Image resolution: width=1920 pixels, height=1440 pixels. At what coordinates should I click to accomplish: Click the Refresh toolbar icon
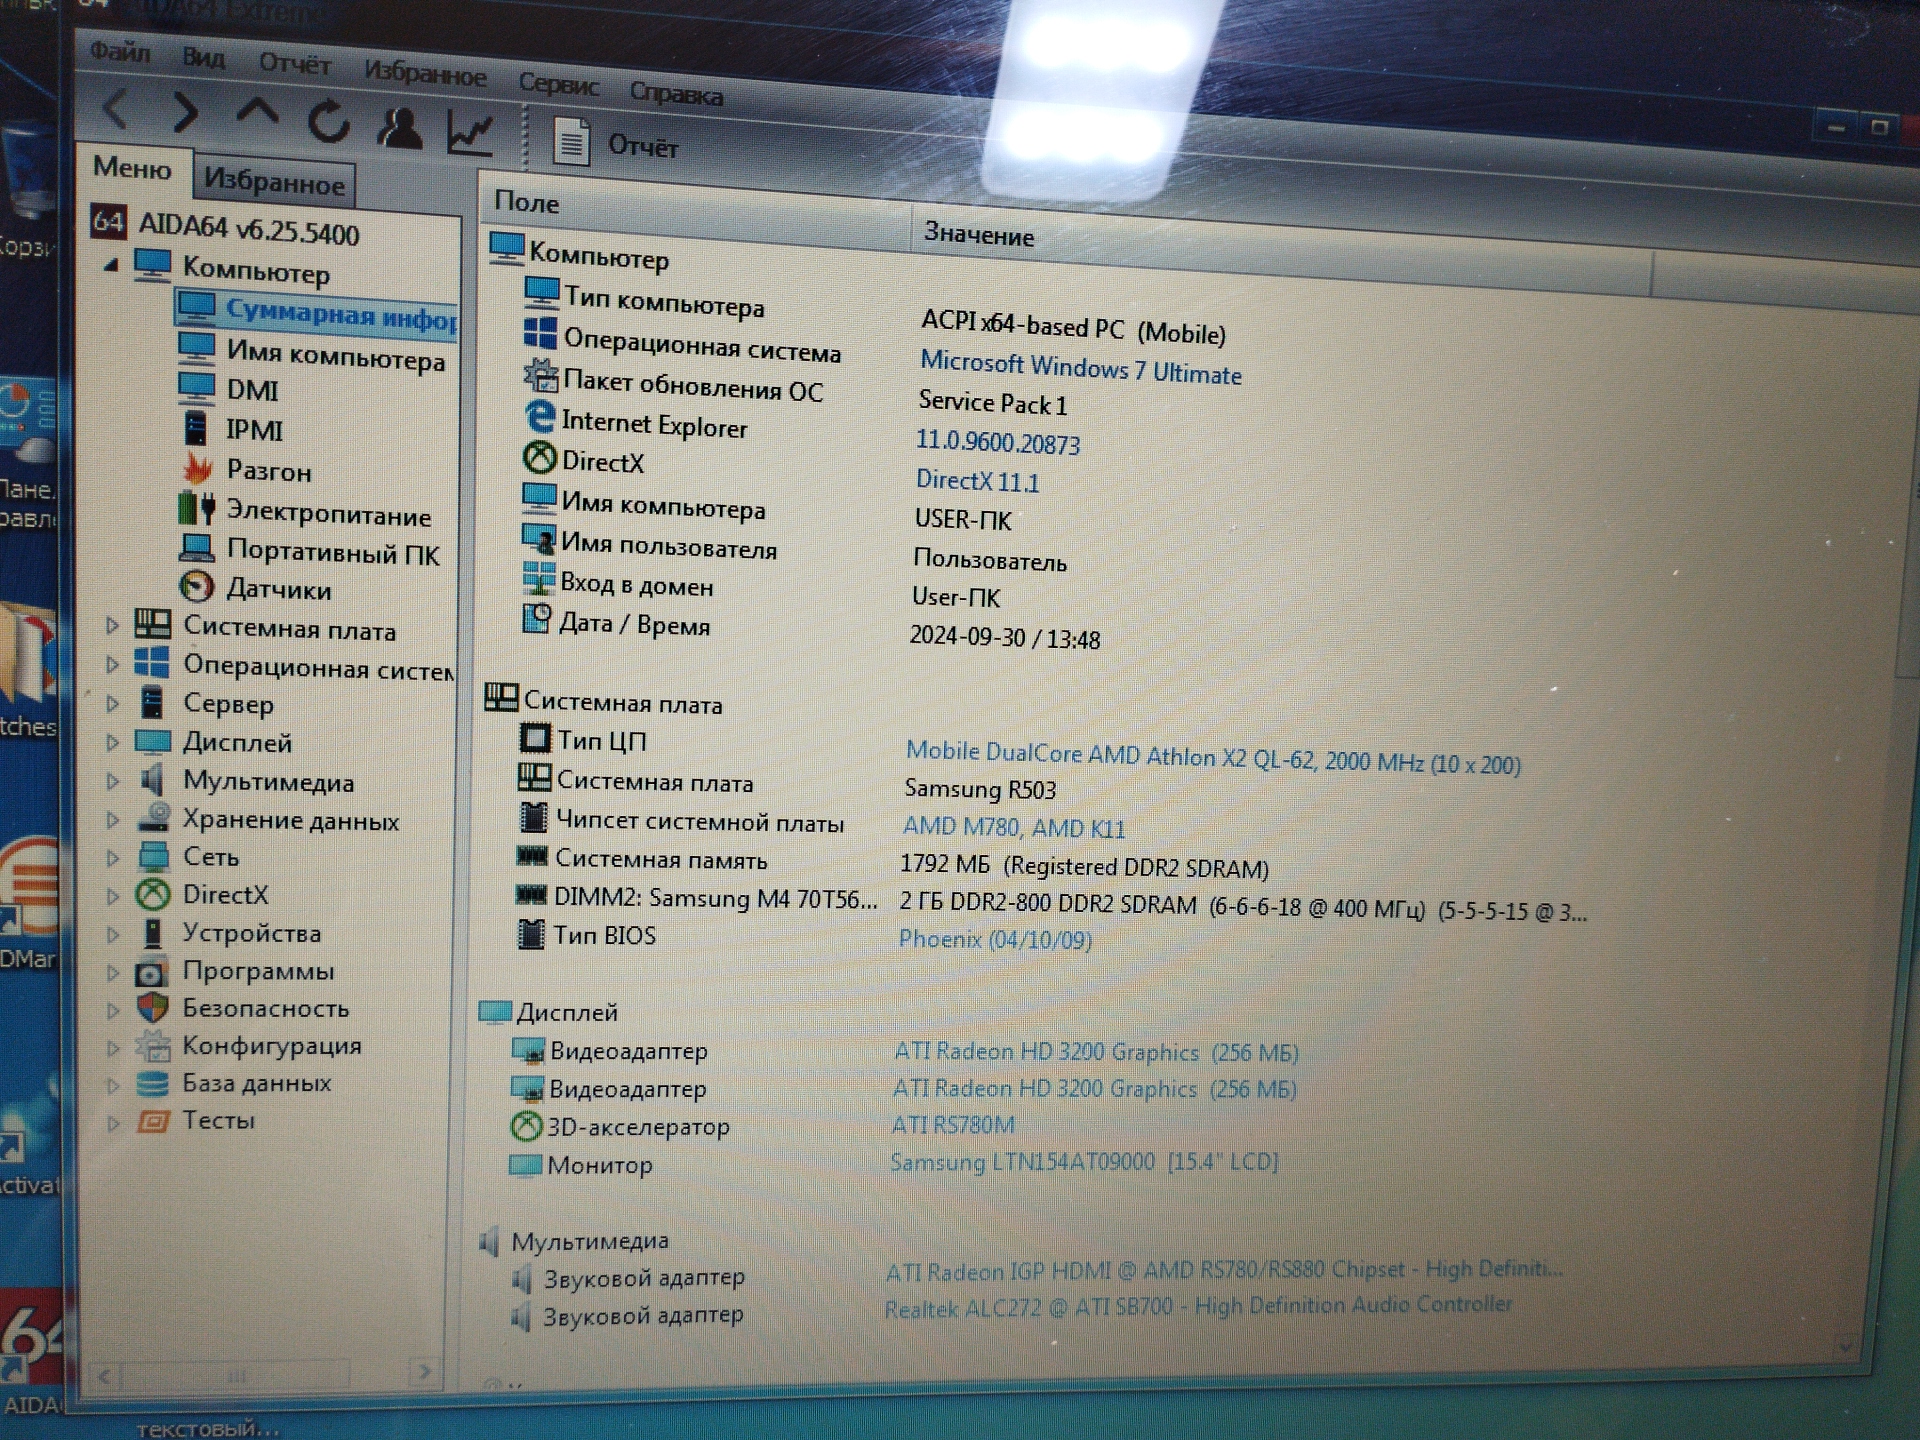coord(328,122)
